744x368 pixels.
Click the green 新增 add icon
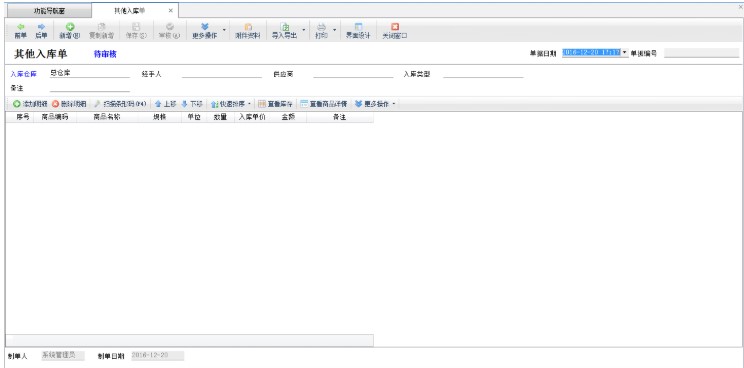click(70, 27)
